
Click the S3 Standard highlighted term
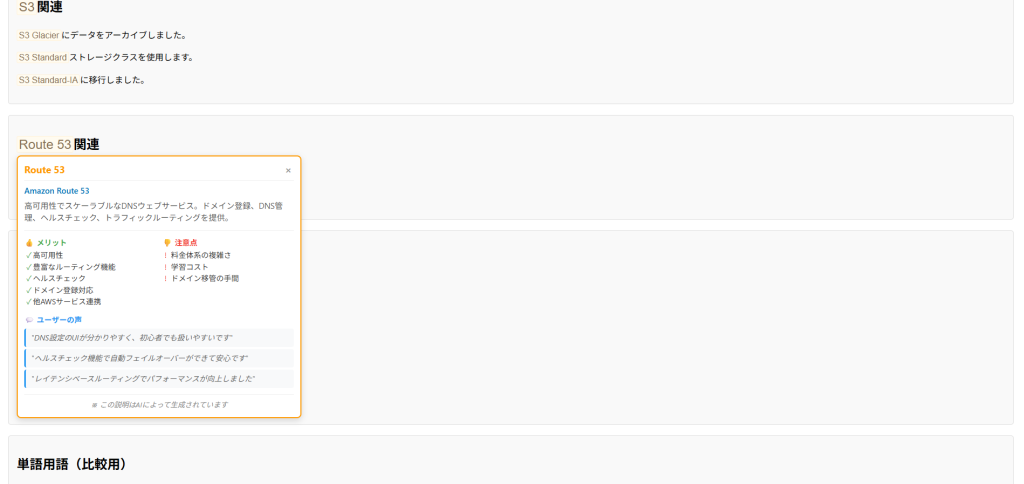[42, 57]
